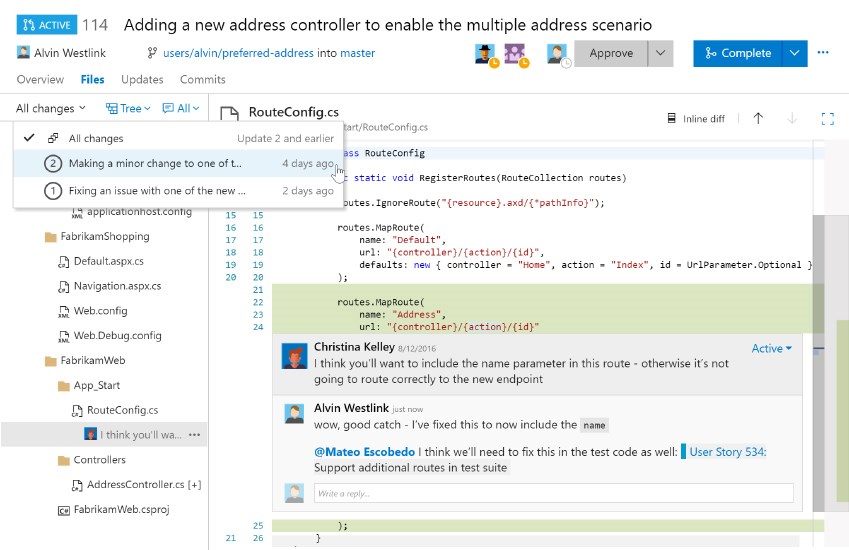Open the more actions ellipsis menu
849x550 pixels.
click(823, 53)
